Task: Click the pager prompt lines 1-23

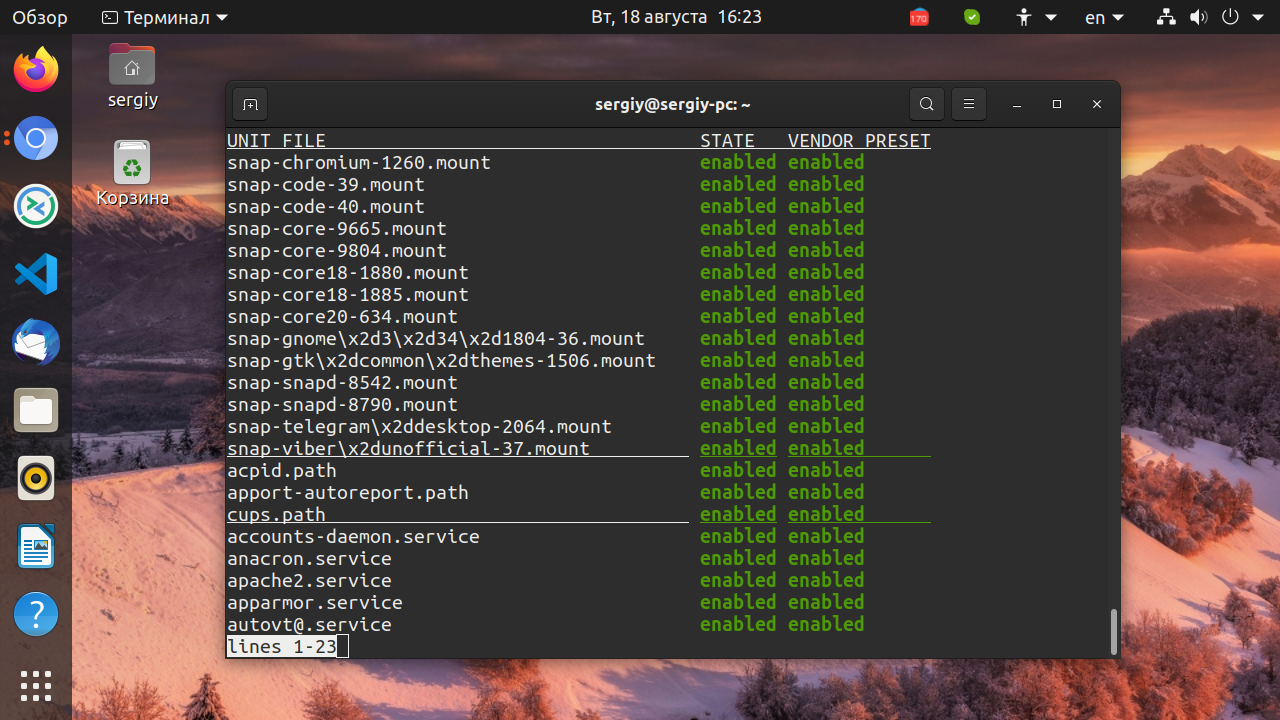Action: click(282, 646)
